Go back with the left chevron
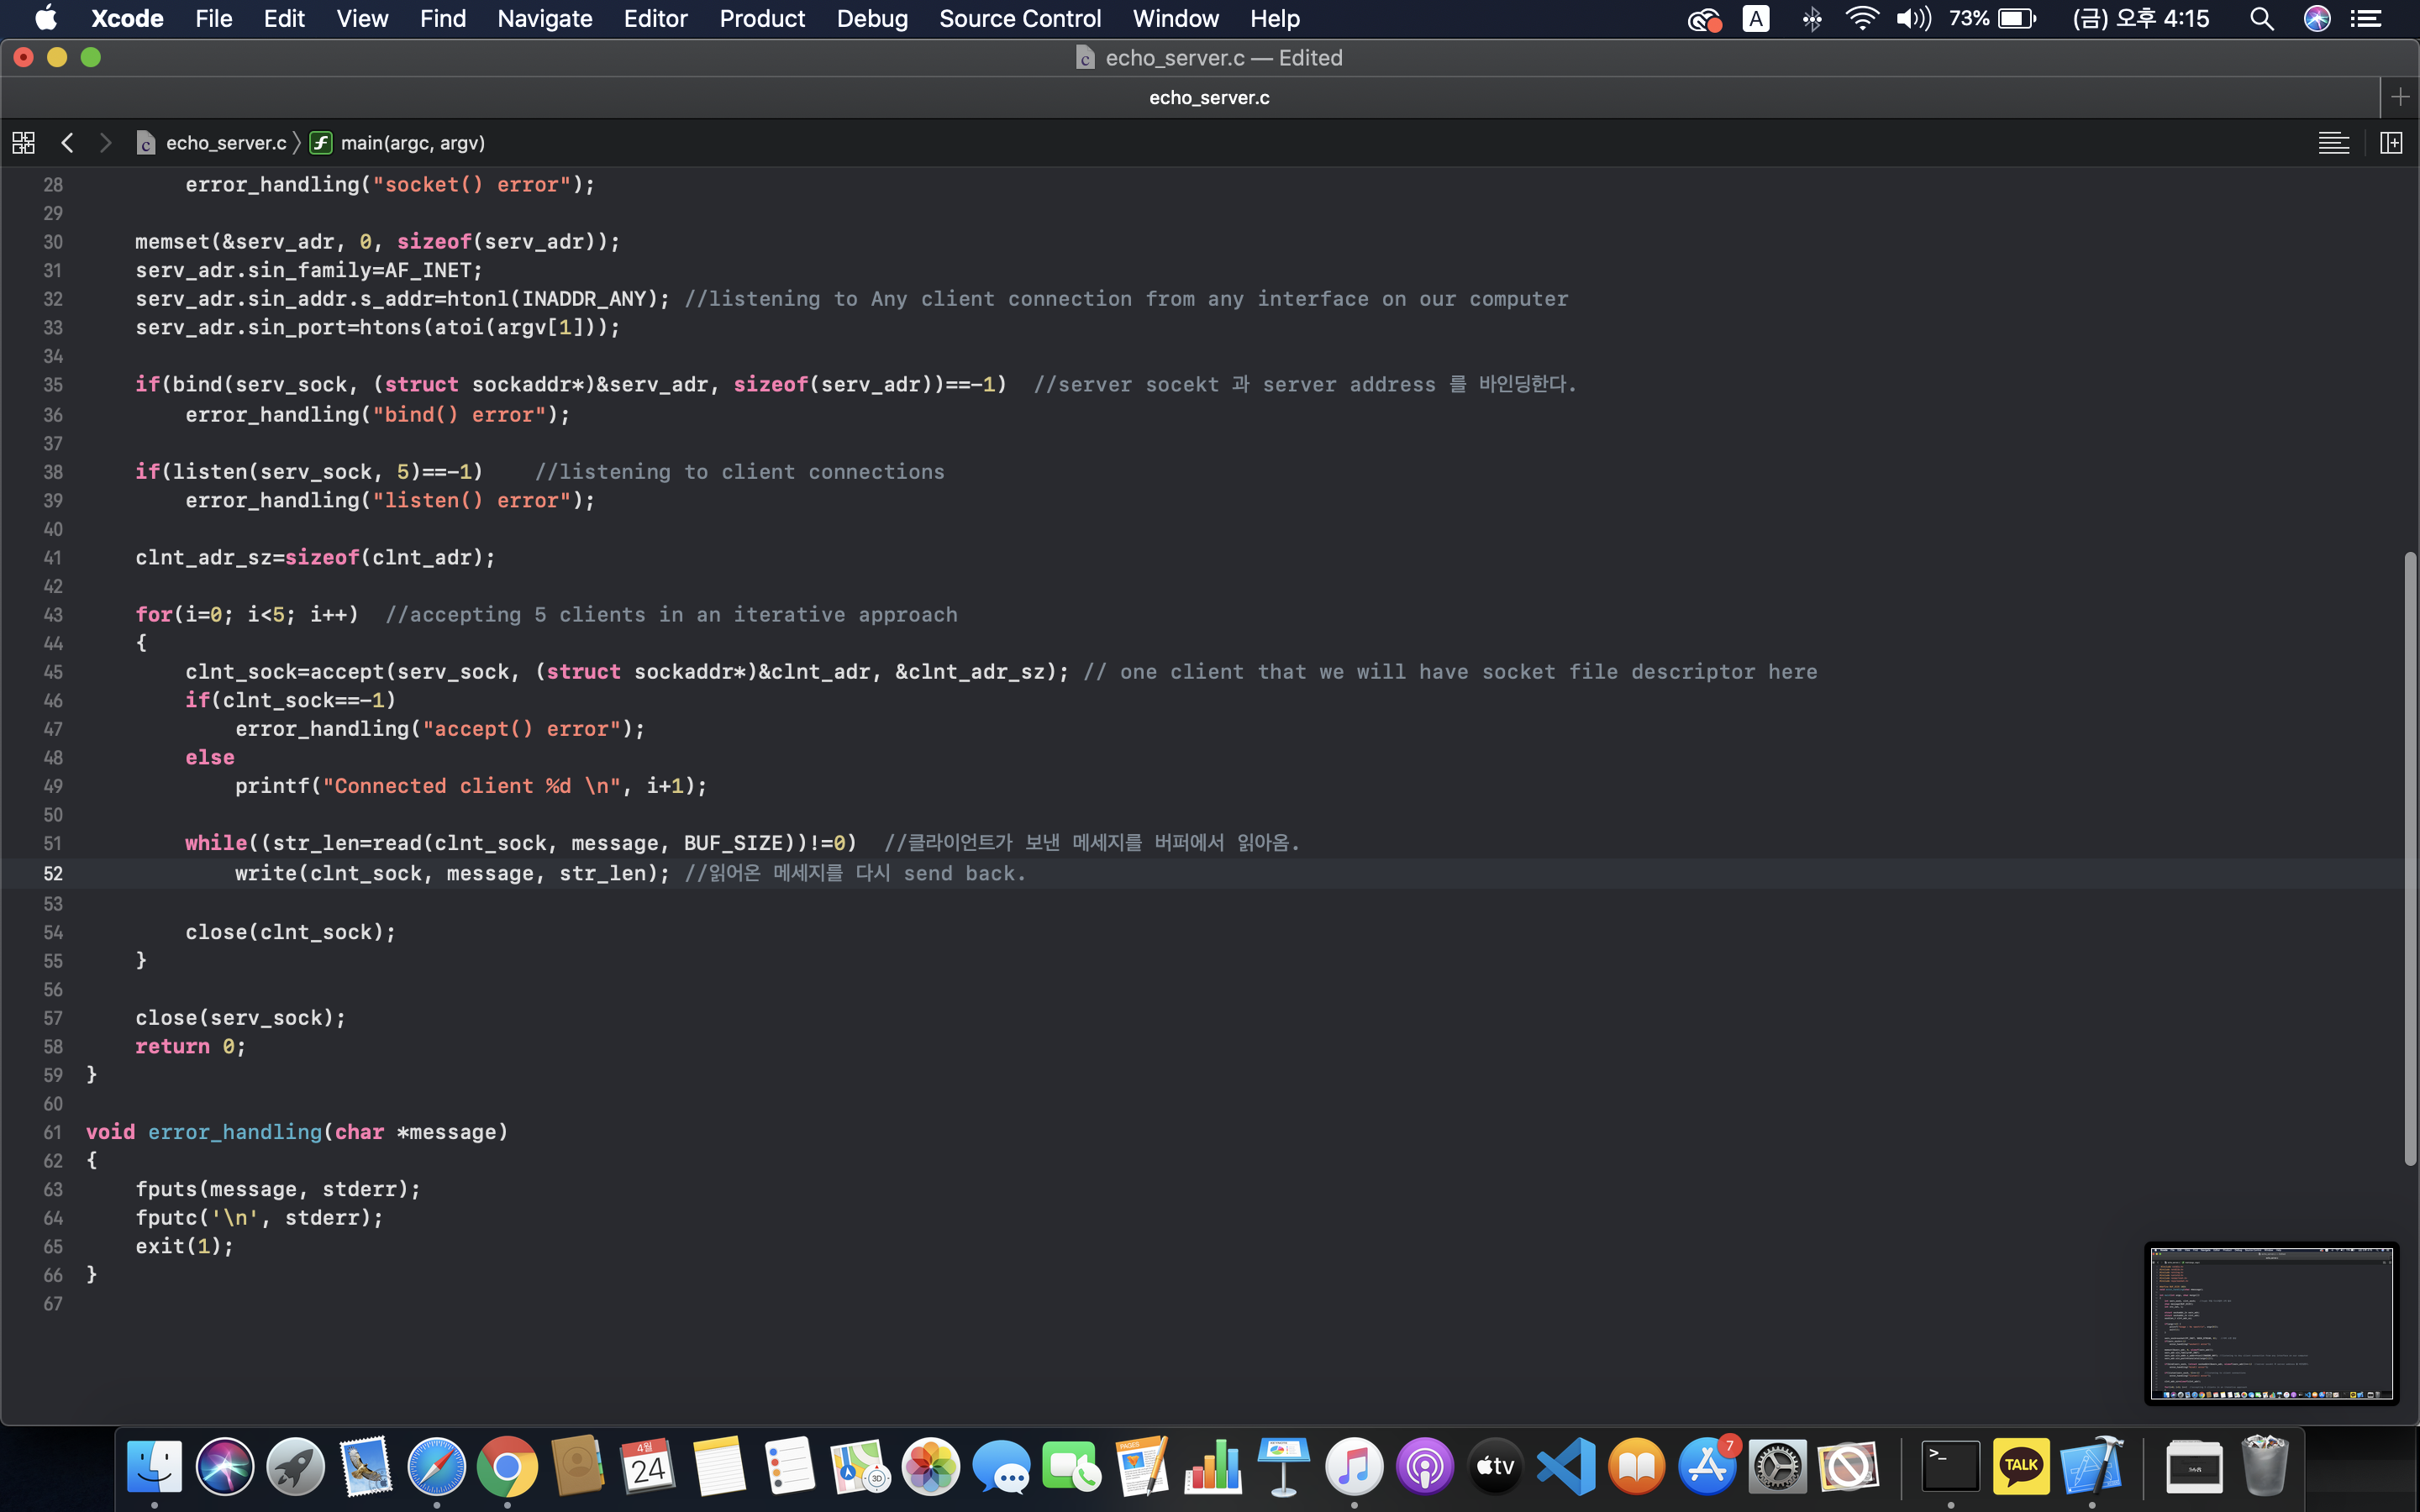This screenshot has width=2420, height=1512. point(67,143)
